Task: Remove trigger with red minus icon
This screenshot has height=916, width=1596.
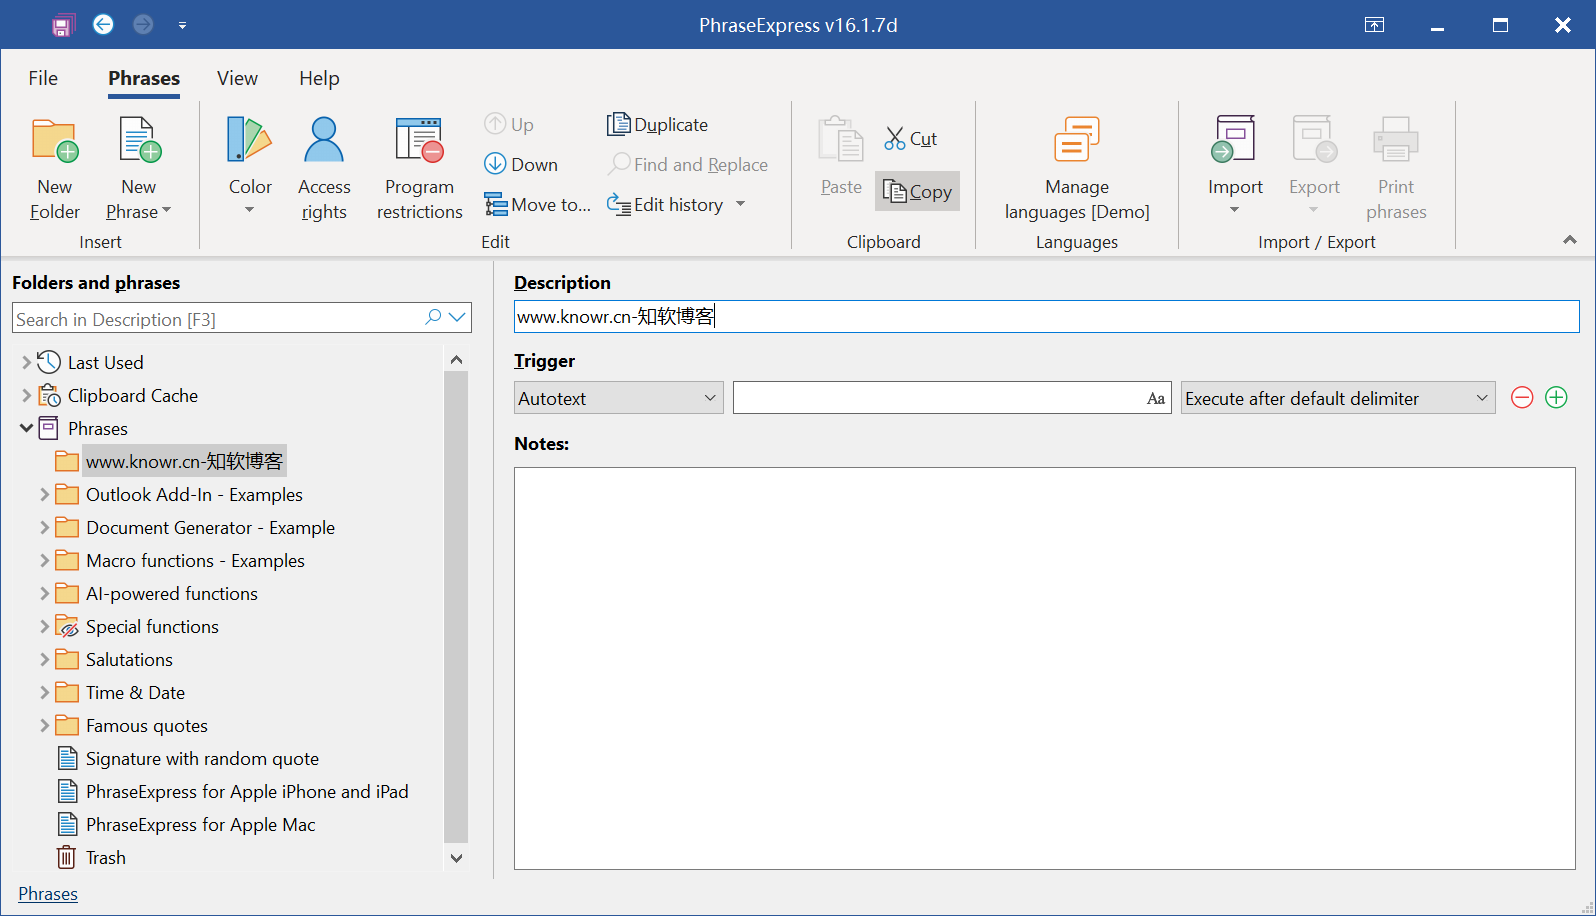Action: coord(1522,398)
